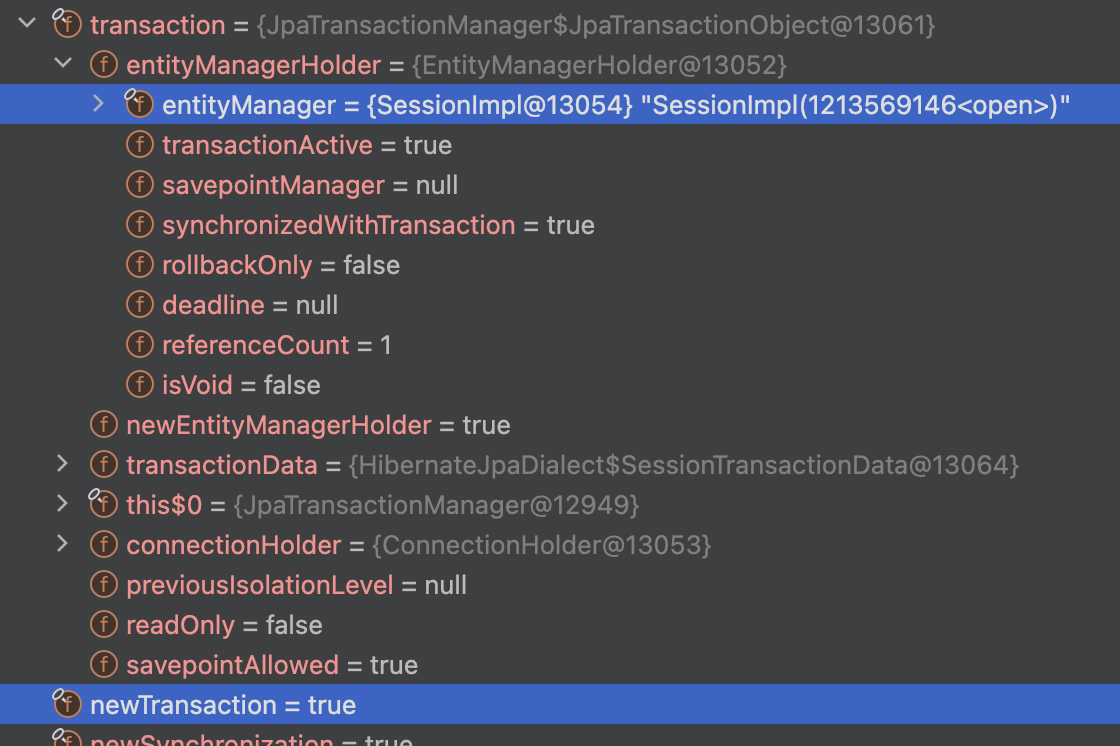
Task: Click the field icon next to isVoid
Action: [139, 385]
